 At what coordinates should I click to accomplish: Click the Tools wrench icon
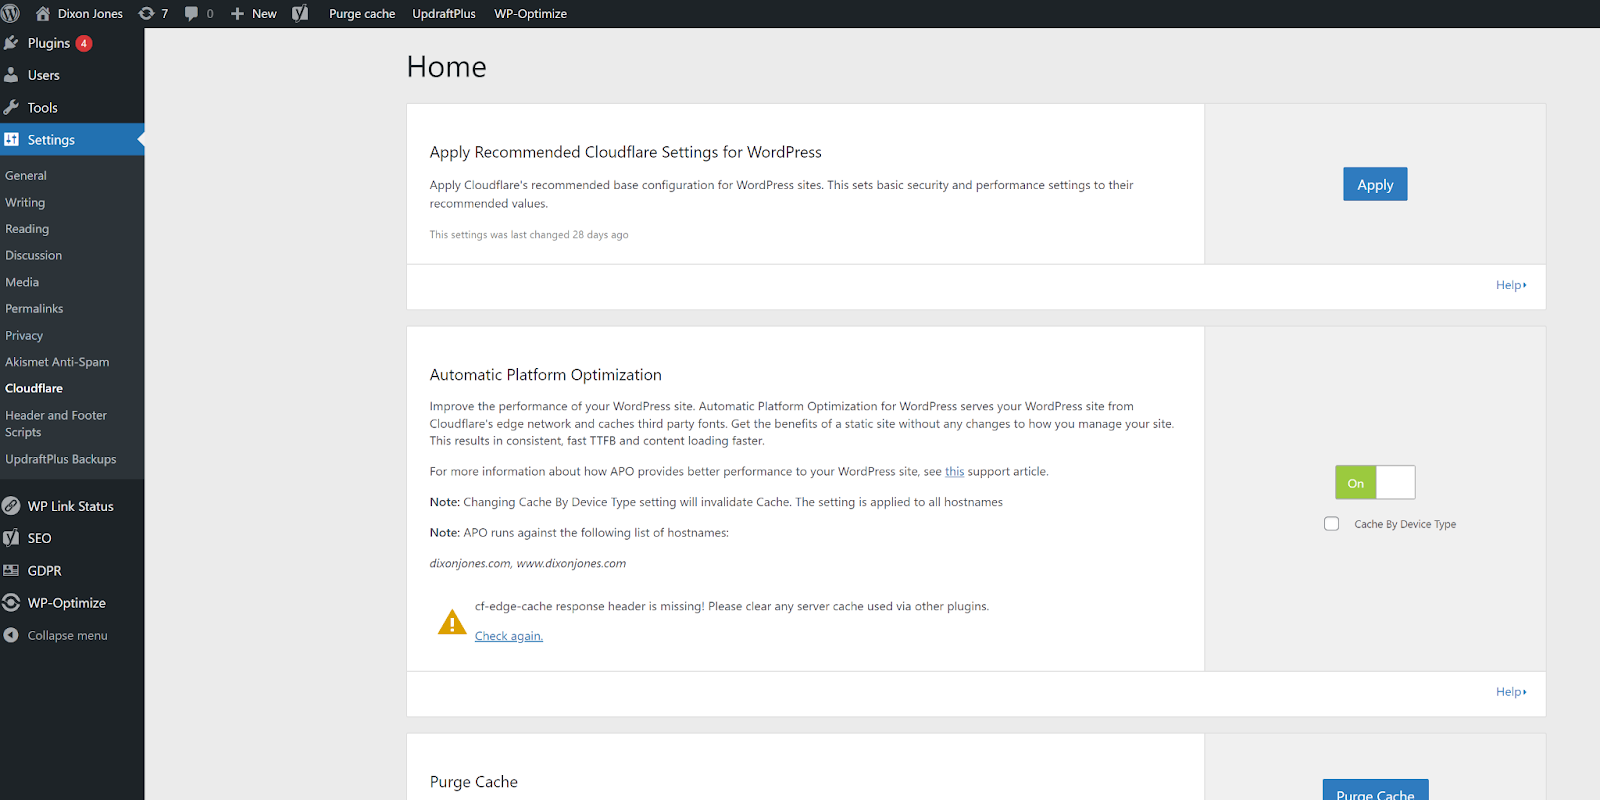click(x=11, y=107)
